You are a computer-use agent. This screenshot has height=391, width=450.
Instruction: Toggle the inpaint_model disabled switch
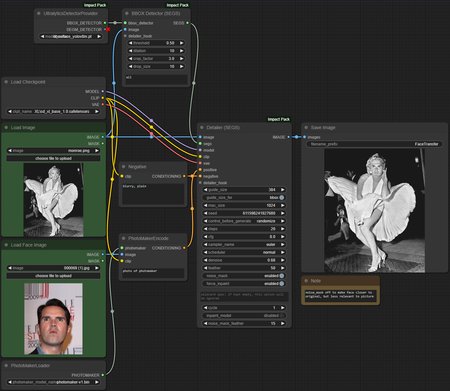point(244,315)
